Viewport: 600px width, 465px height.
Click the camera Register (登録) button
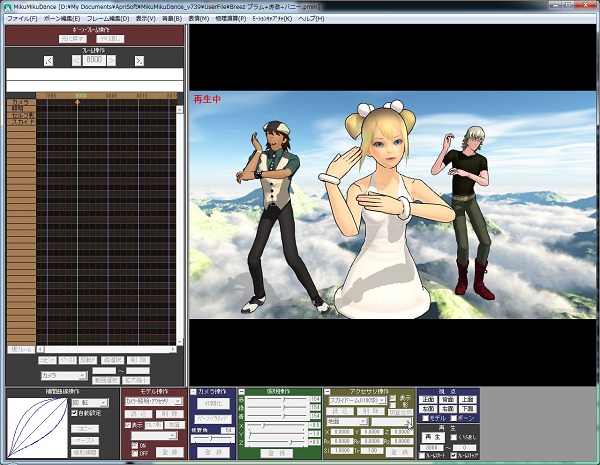(x=213, y=452)
